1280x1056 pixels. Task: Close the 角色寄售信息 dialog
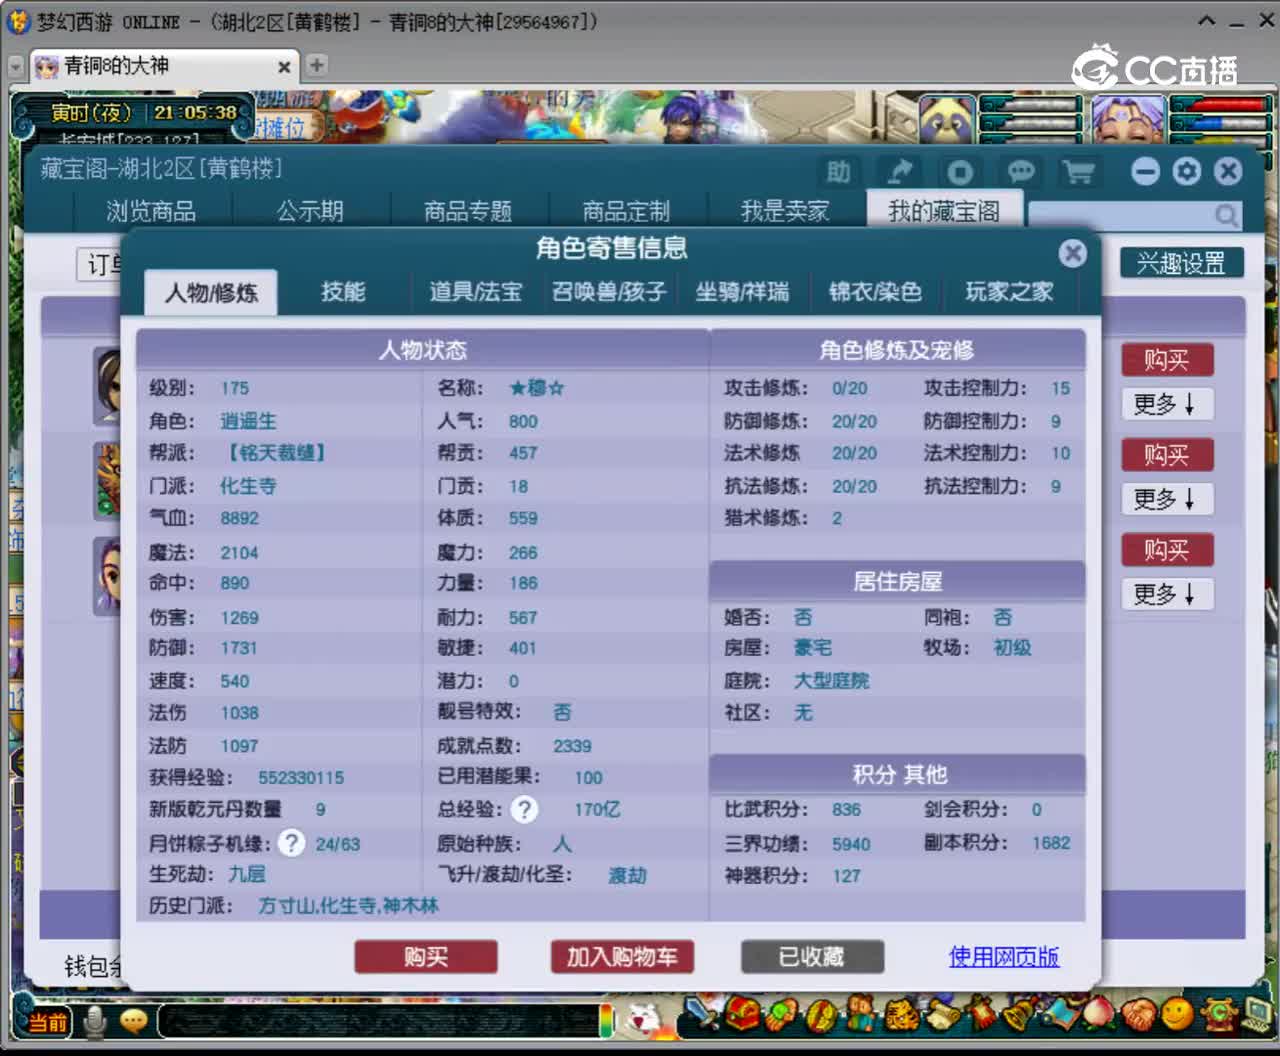(1073, 253)
